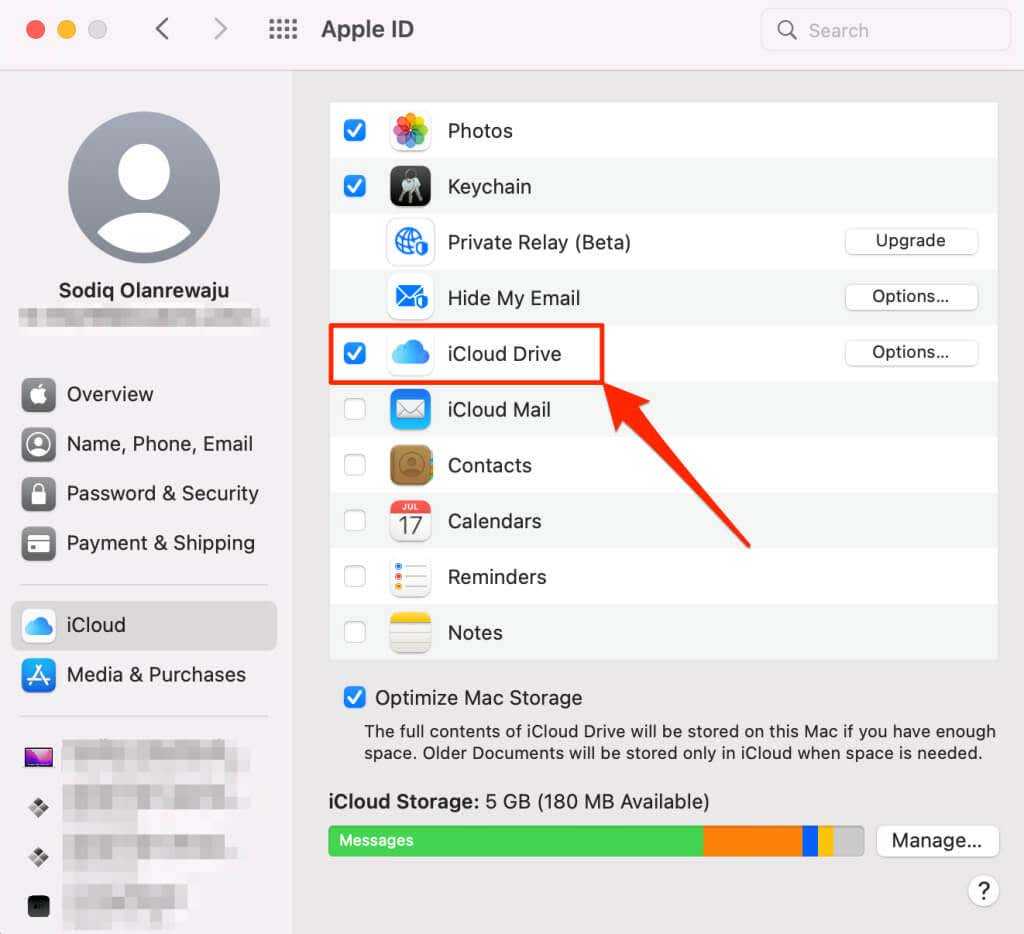Click the Upgrade button for Private Relay
1024x934 pixels.
click(x=910, y=241)
